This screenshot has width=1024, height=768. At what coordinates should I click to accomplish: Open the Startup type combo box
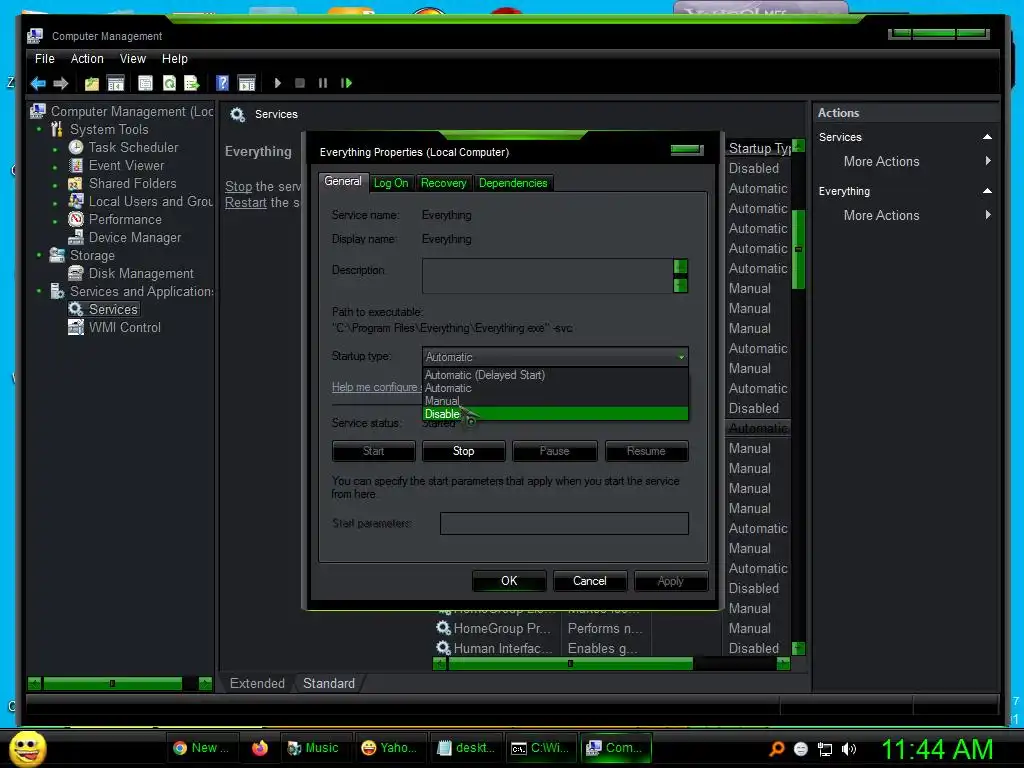(x=555, y=357)
